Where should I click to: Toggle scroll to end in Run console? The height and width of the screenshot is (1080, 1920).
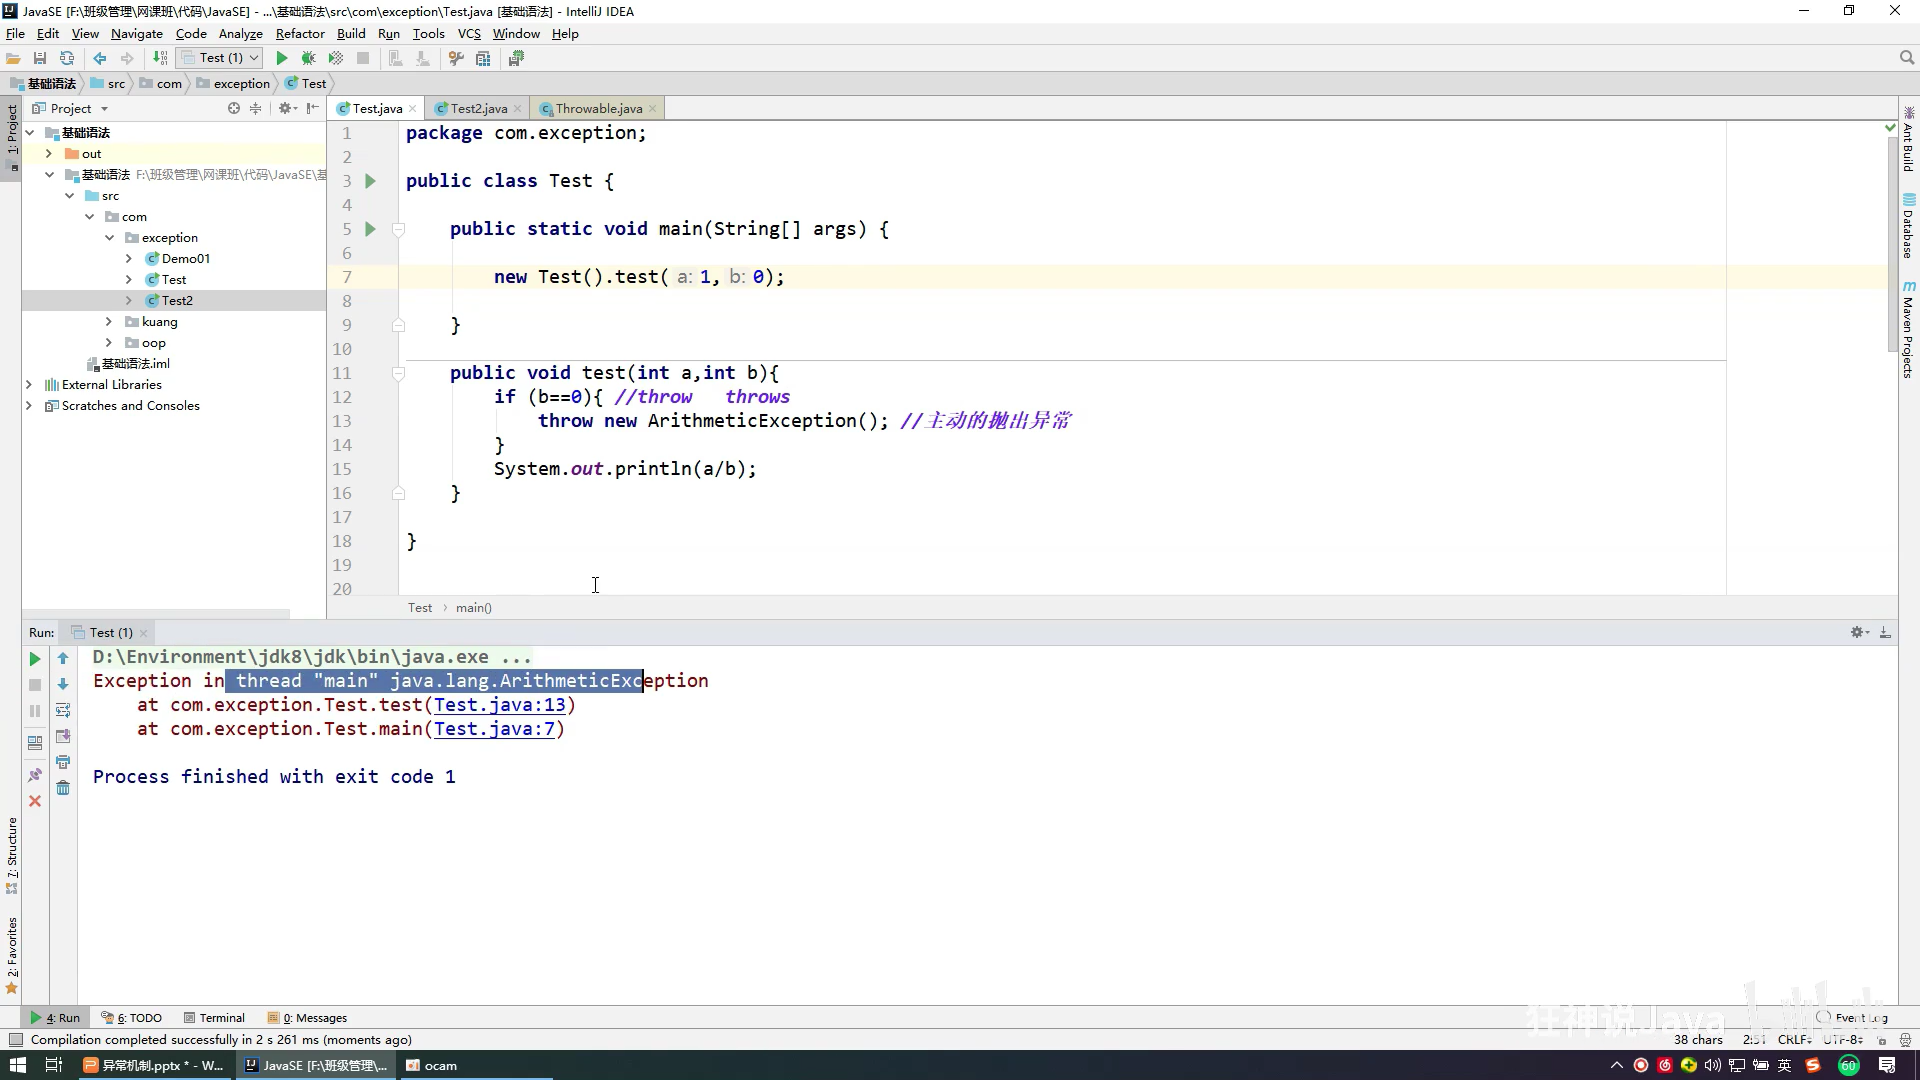[63, 736]
